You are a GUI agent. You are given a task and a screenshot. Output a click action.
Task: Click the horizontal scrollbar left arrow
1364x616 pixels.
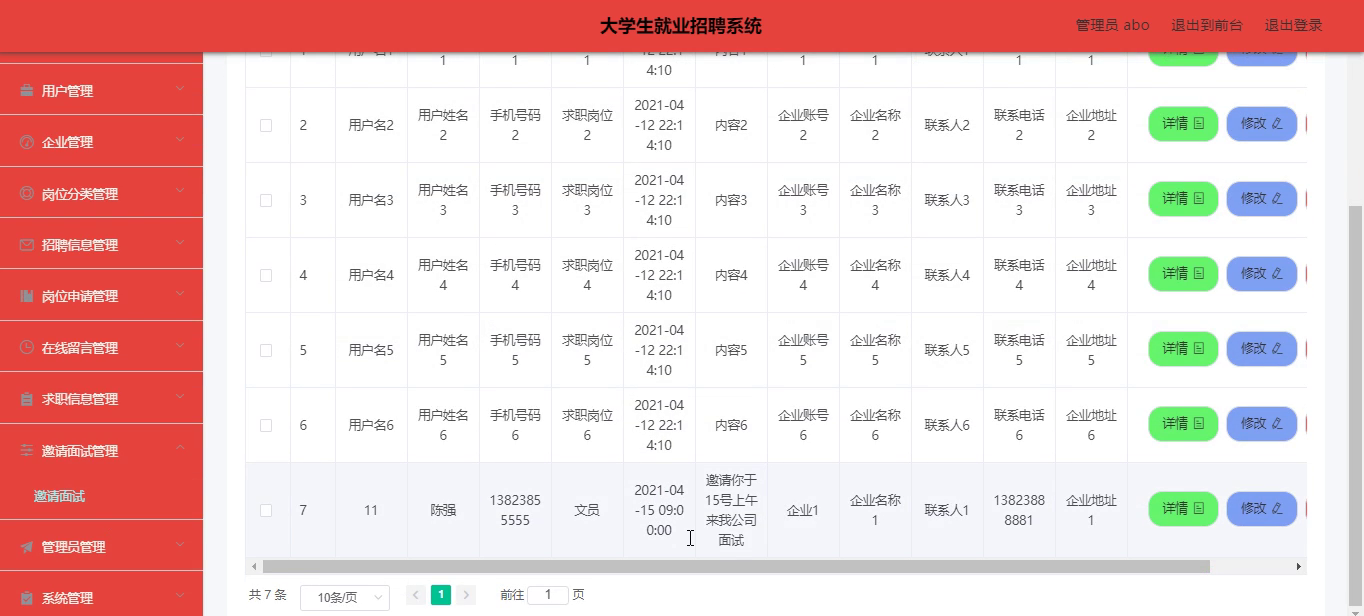tap(254, 567)
